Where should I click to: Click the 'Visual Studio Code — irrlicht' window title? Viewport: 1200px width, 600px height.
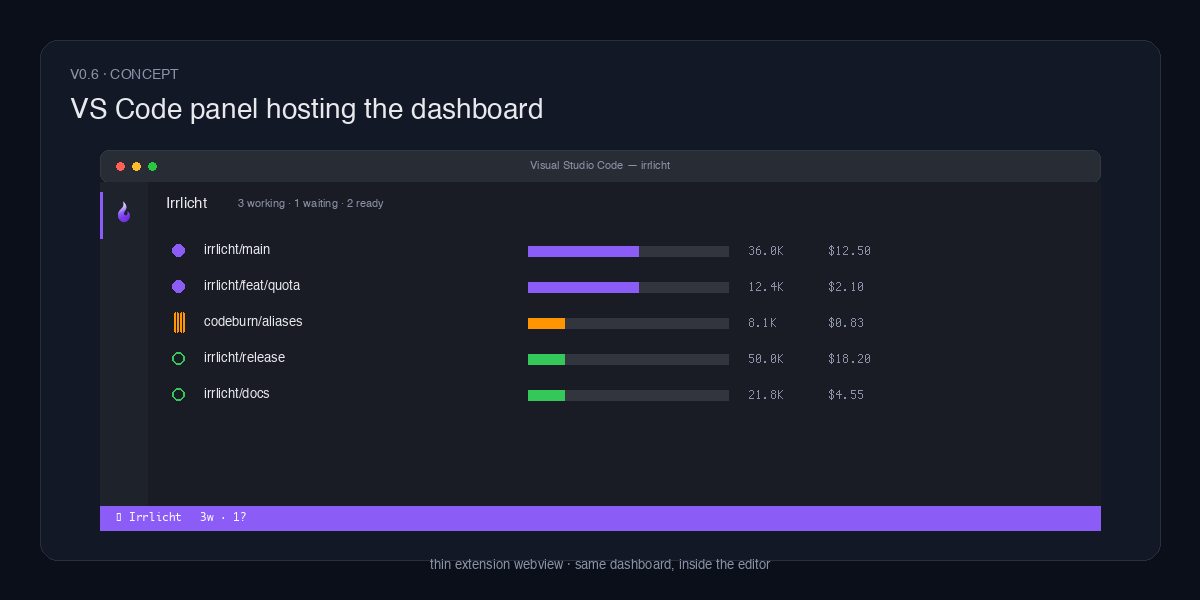click(x=600, y=166)
